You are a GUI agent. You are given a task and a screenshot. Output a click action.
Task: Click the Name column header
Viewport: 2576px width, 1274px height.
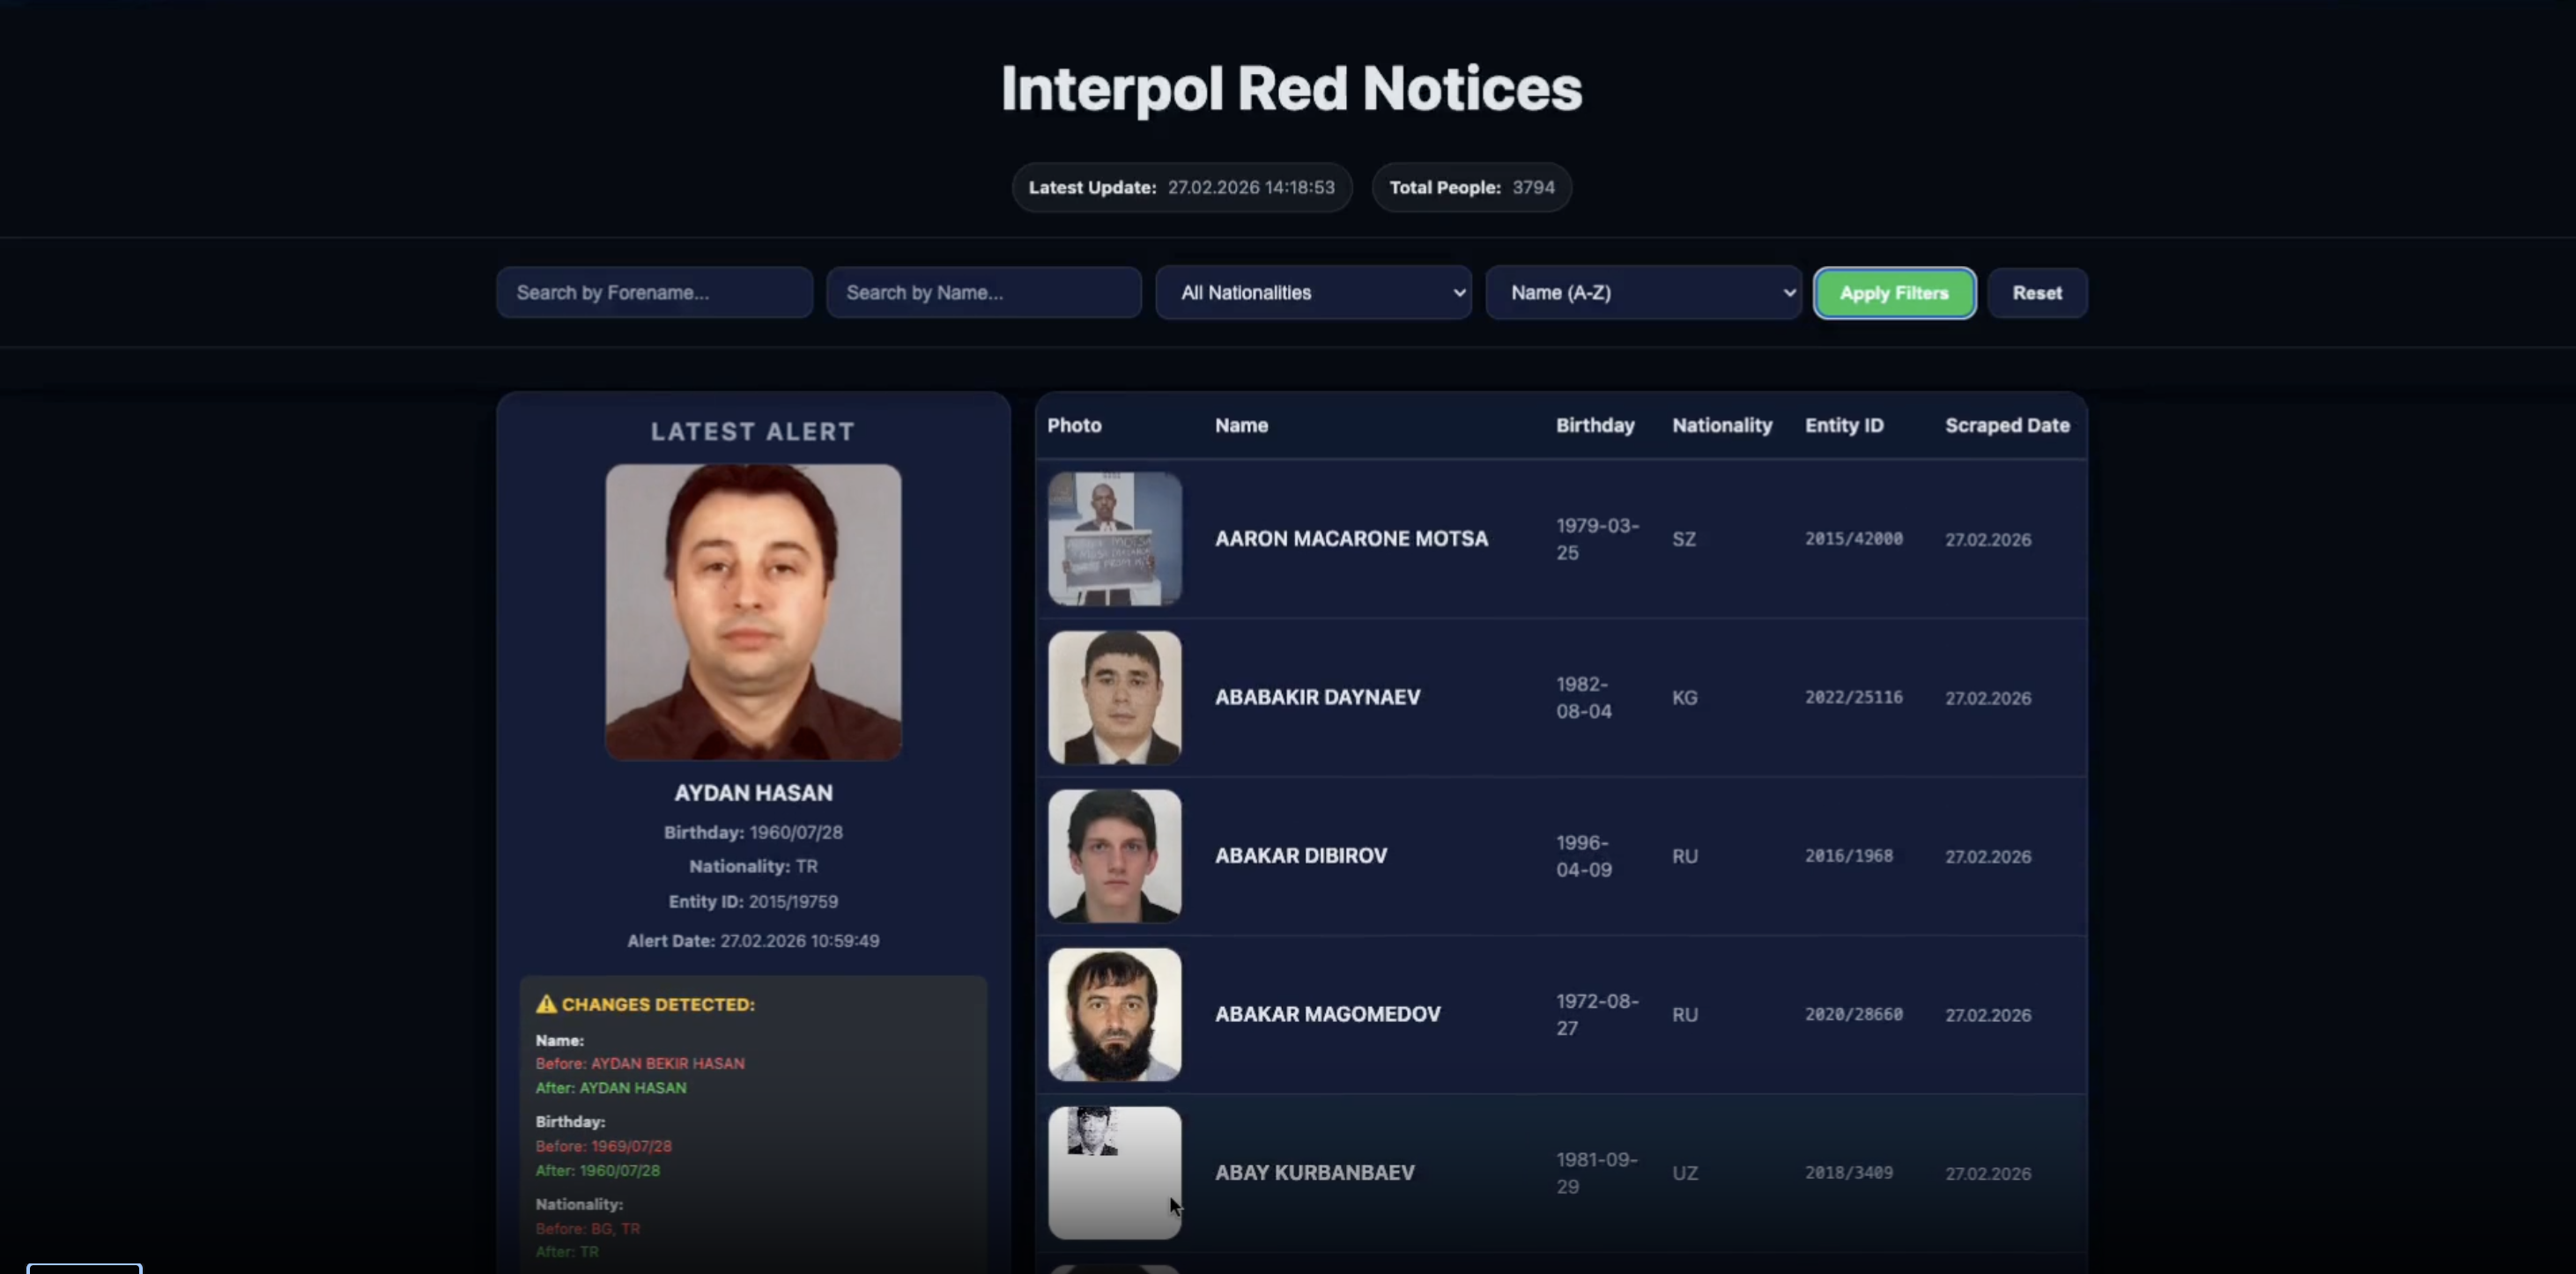[1241, 425]
